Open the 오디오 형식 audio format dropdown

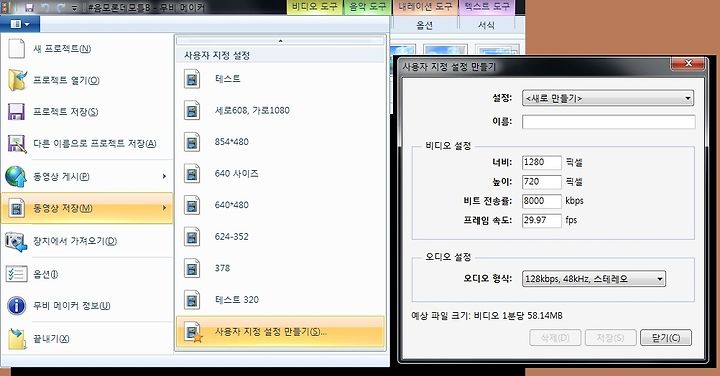pos(594,279)
